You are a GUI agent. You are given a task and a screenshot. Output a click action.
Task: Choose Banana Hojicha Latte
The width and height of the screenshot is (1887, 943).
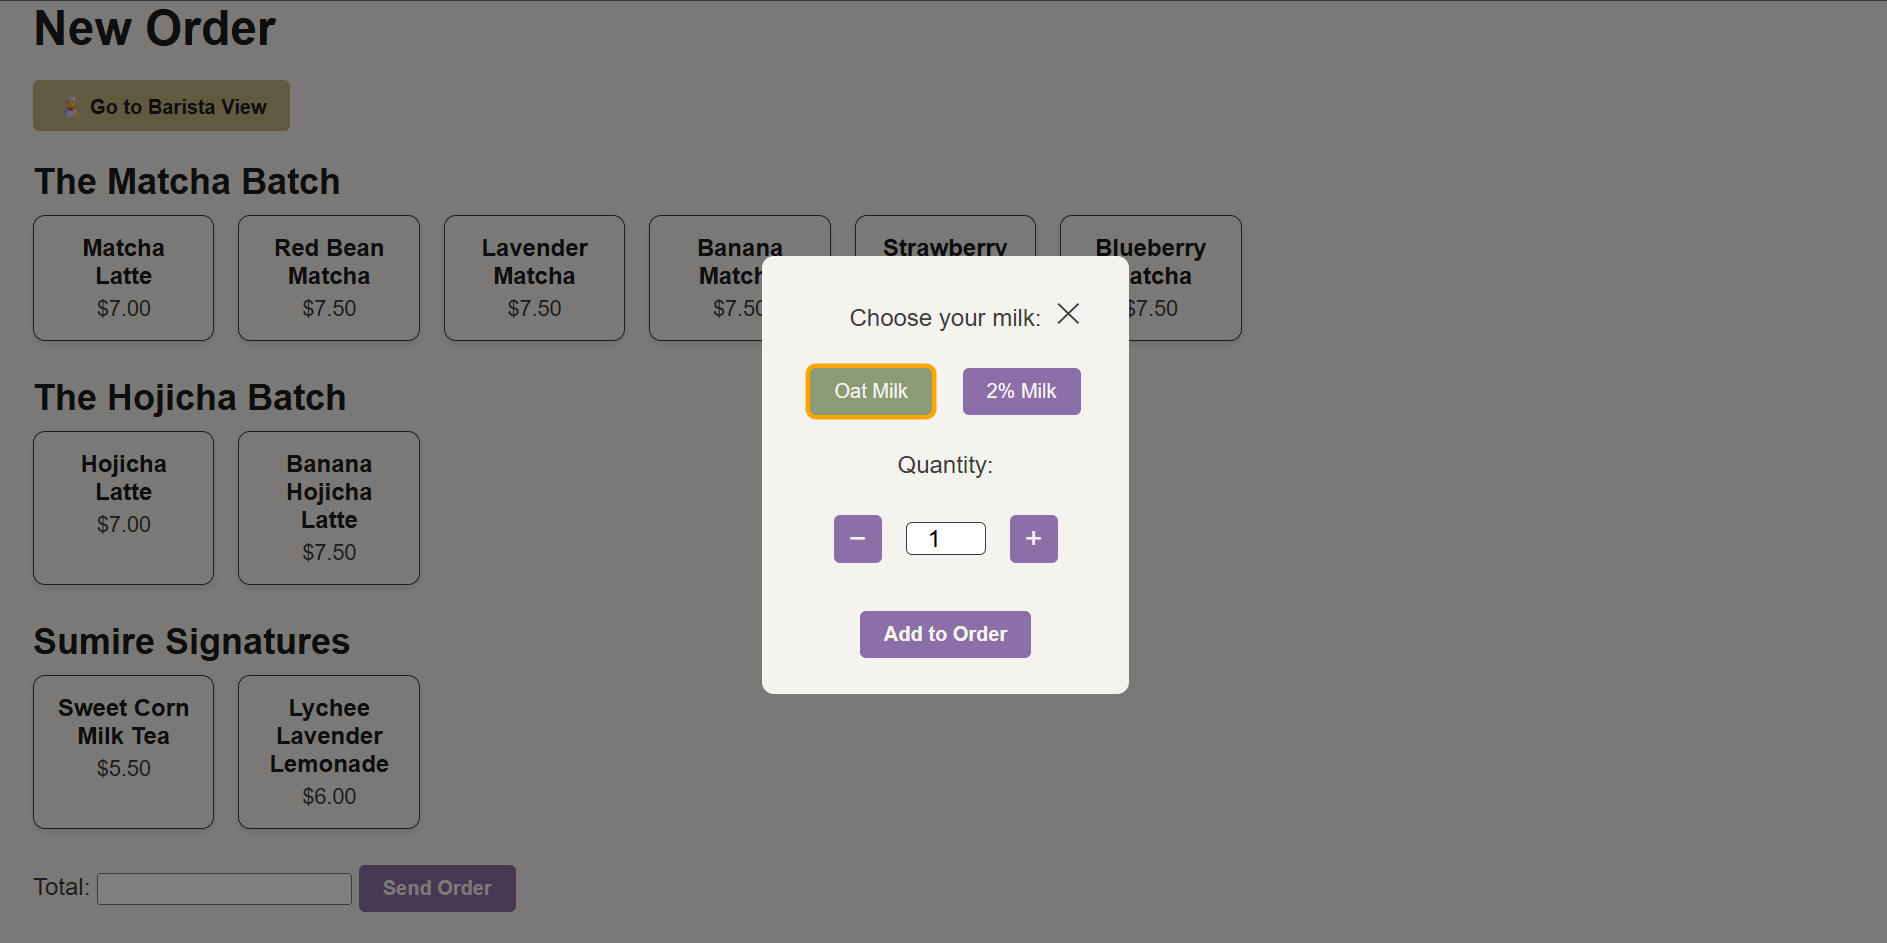tap(328, 507)
